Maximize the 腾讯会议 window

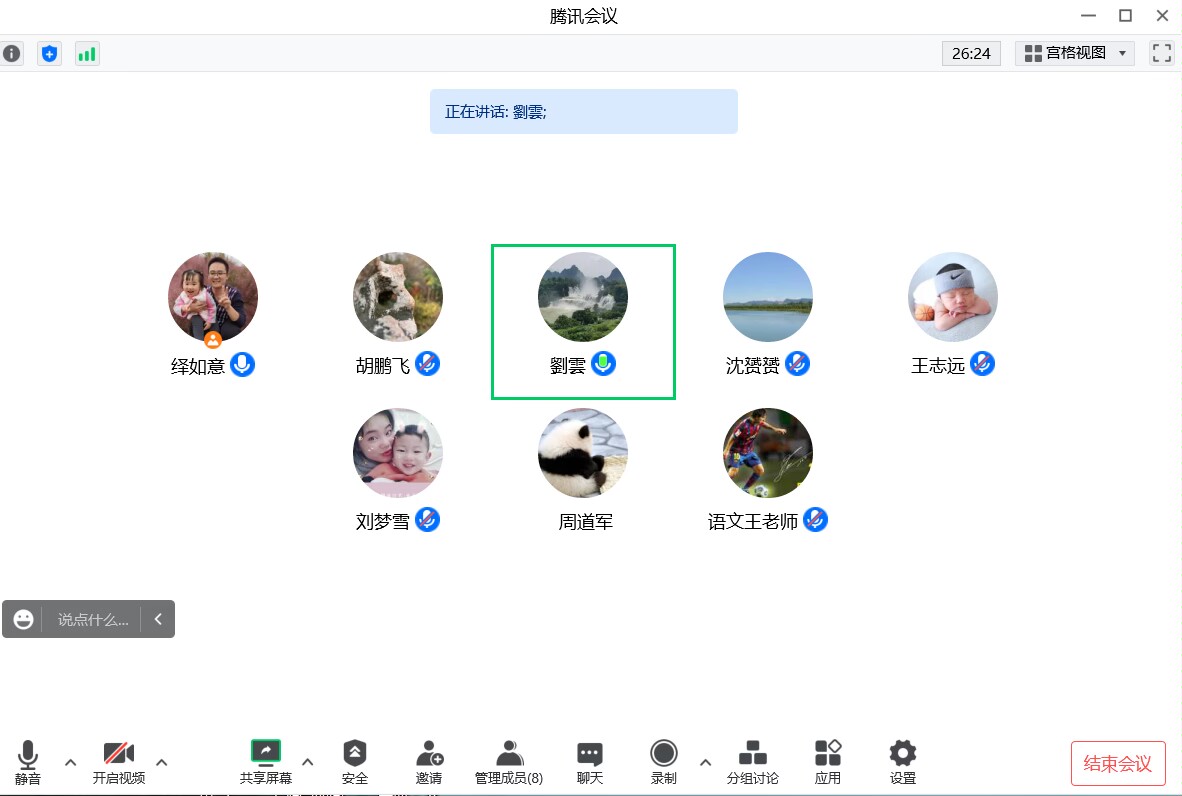coord(1125,15)
